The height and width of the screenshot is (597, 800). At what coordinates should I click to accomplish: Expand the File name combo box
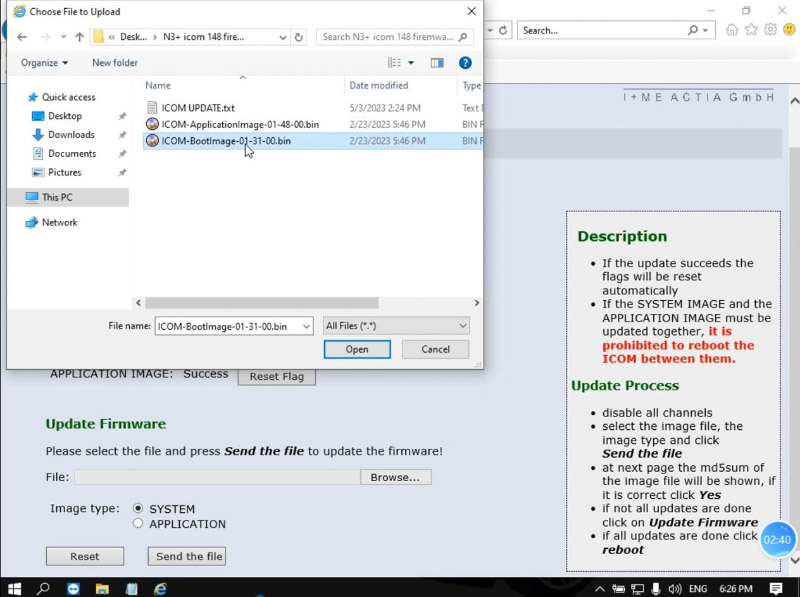pos(306,326)
